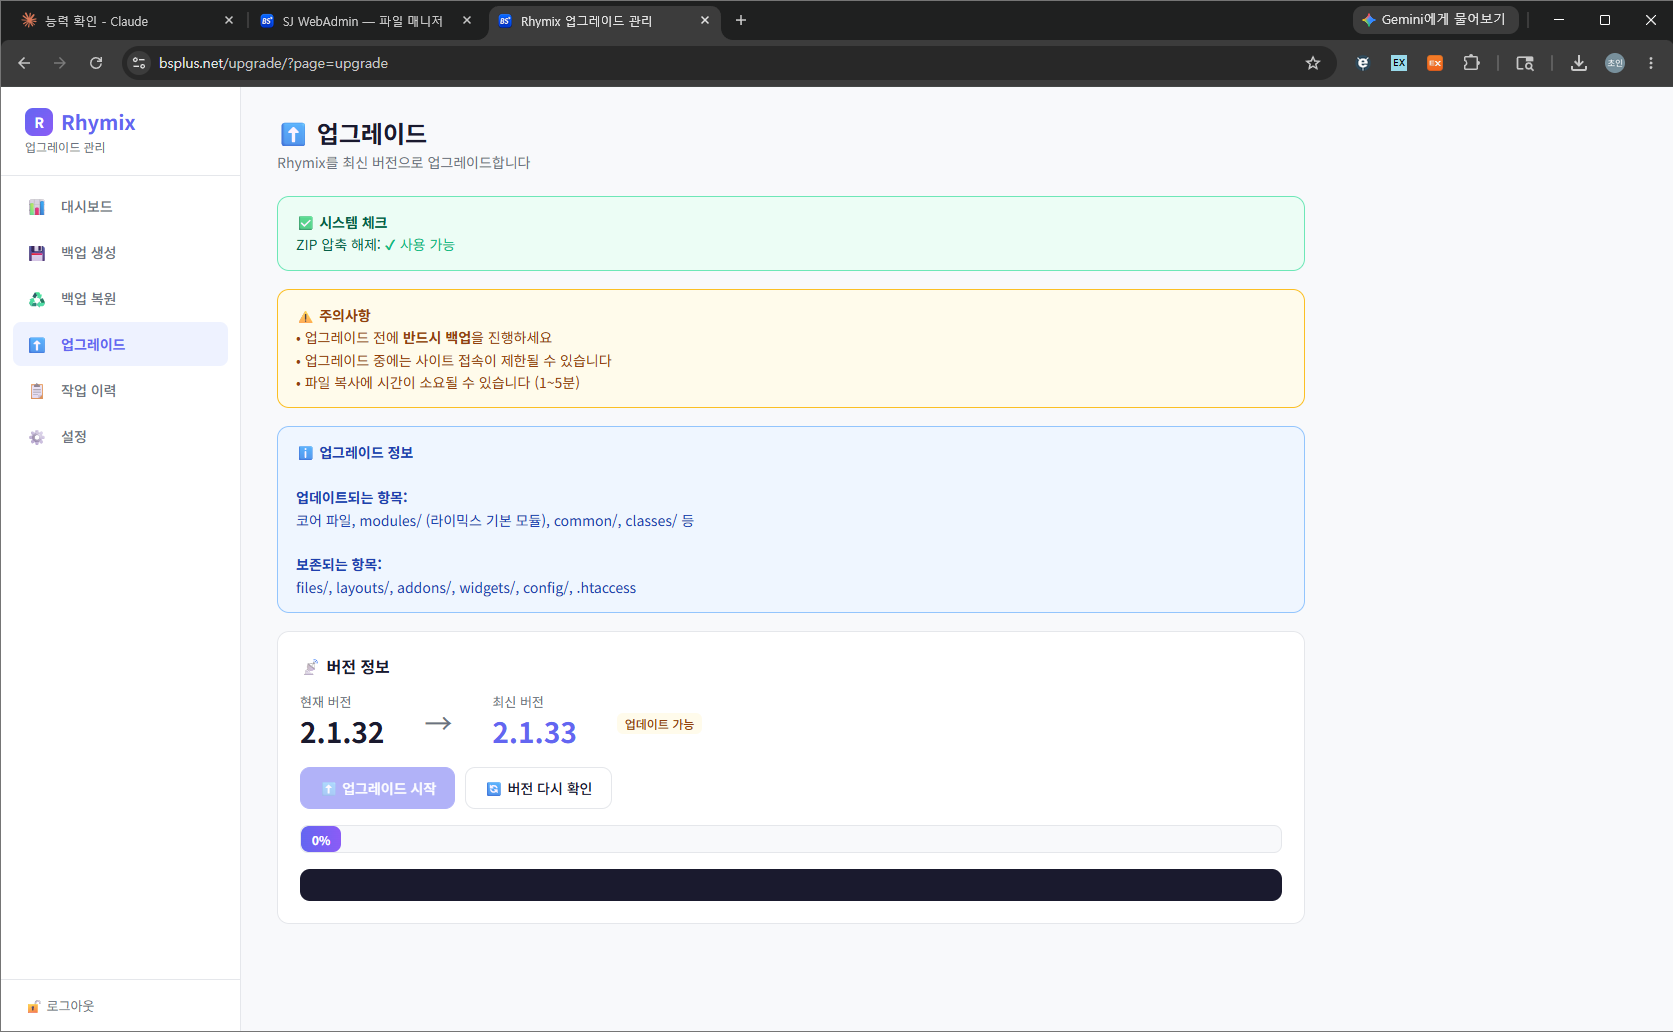Click the address bar URL field
The height and width of the screenshot is (1032, 1673).
pyautogui.click(x=728, y=63)
